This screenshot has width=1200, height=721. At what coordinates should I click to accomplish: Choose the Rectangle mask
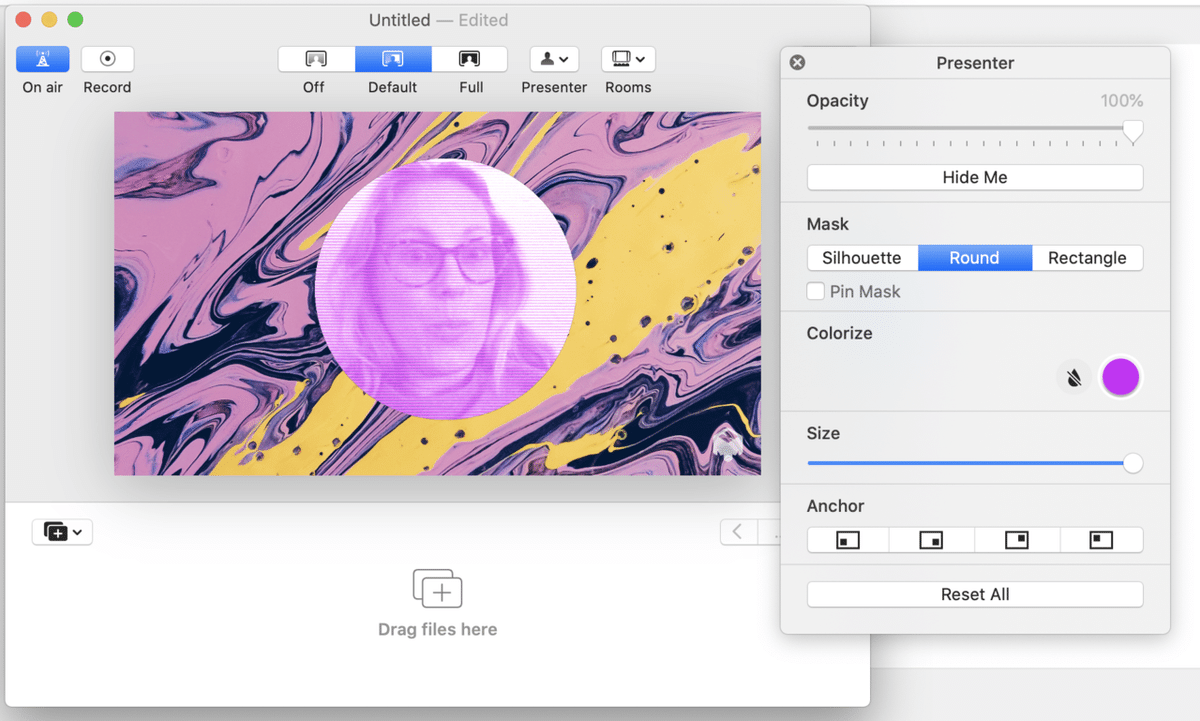(x=1087, y=258)
